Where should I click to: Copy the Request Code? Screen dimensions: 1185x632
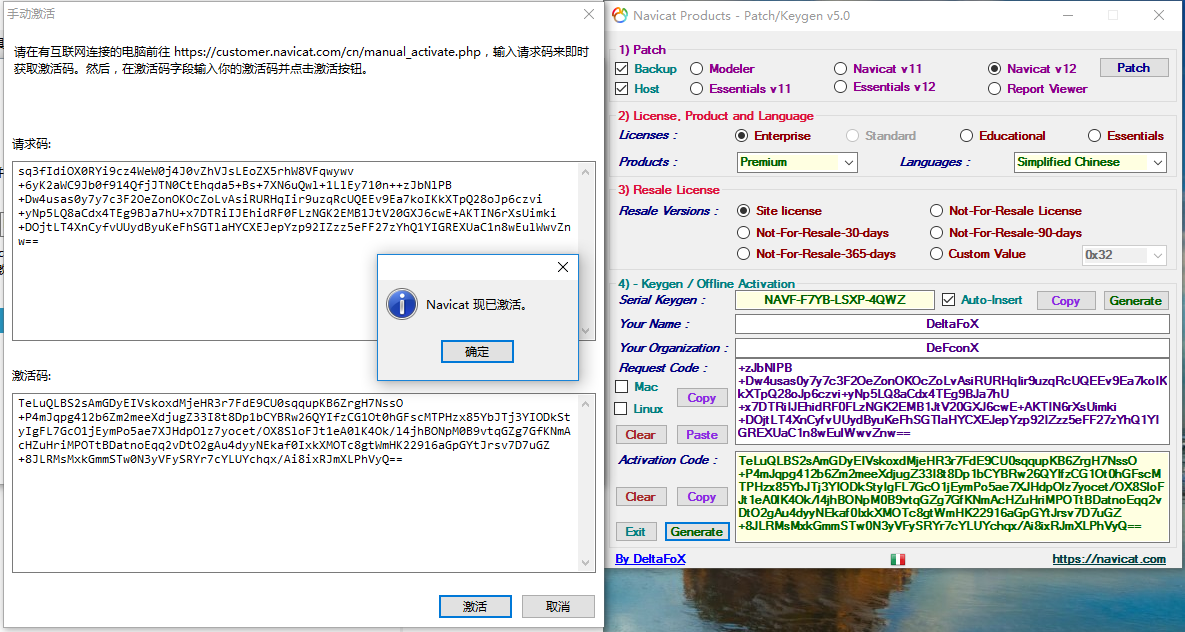[701, 398]
